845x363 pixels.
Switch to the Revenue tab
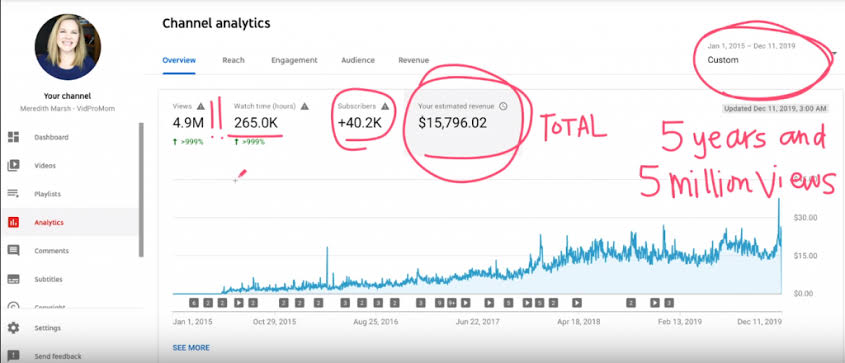pos(413,60)
